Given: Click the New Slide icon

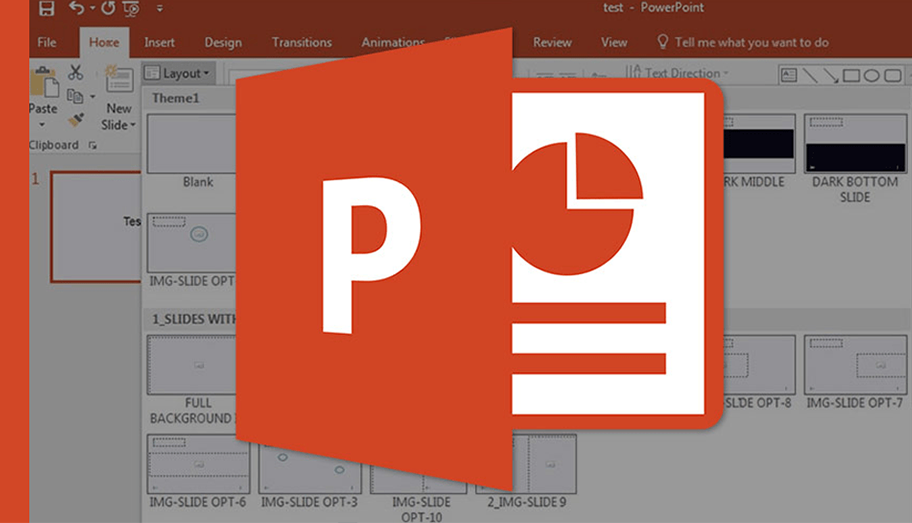Looking at the screenshot, I should pos(119,80).
